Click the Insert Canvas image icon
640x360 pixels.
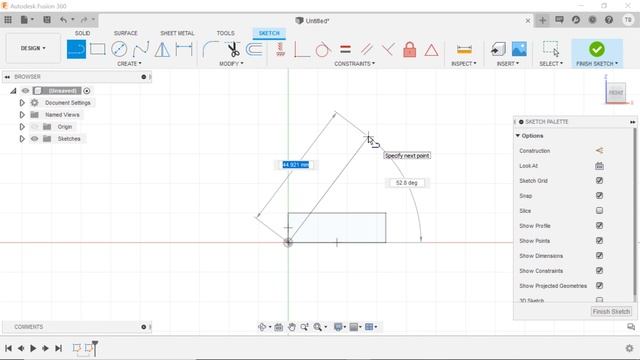pyautogui.click(x=519, y=49)
